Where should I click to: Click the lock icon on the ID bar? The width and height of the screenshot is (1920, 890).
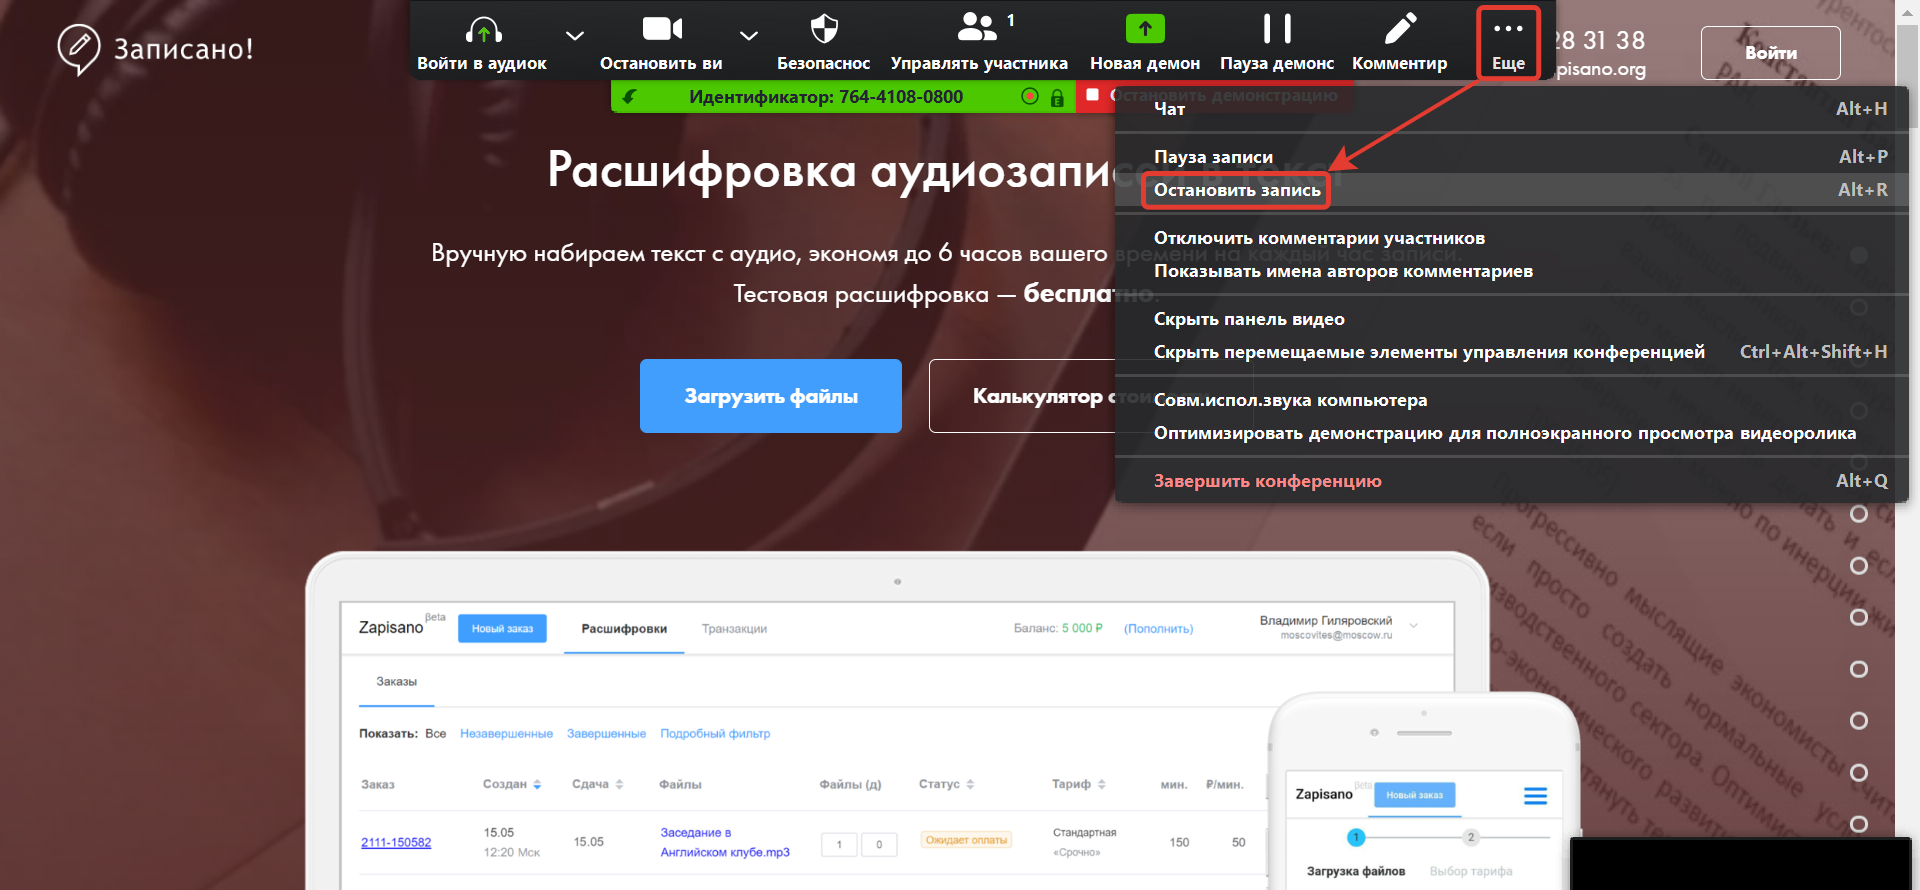(x=1057, y=97)
